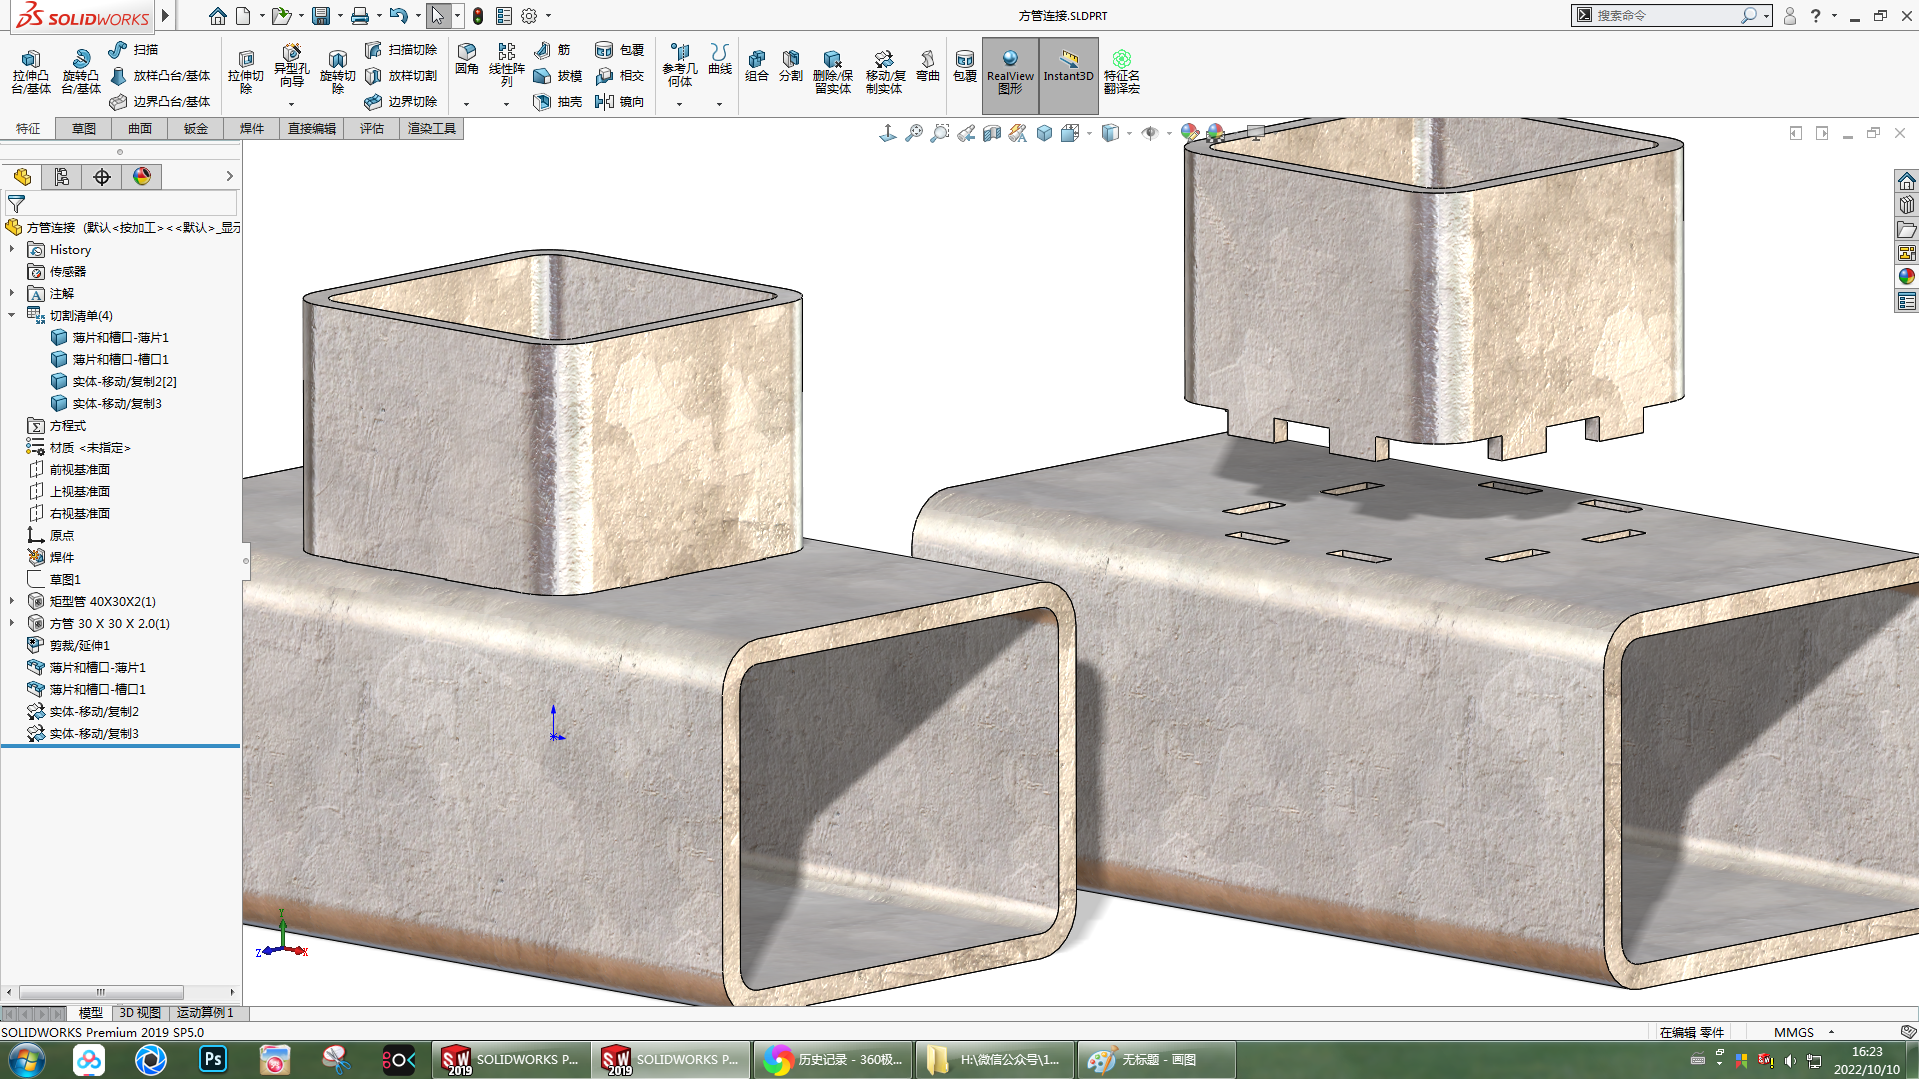Viewport: 1919px width, 1079px height.
Task: Open the 曲线 curves dropdown arrow
Action: 719,104
